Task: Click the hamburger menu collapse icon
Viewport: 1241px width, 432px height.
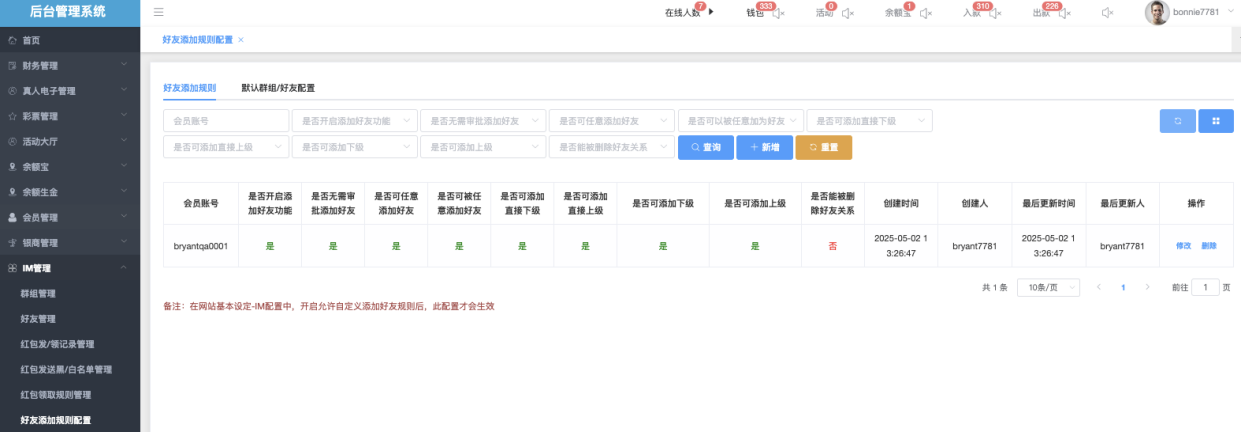Action: click(159, 13)
